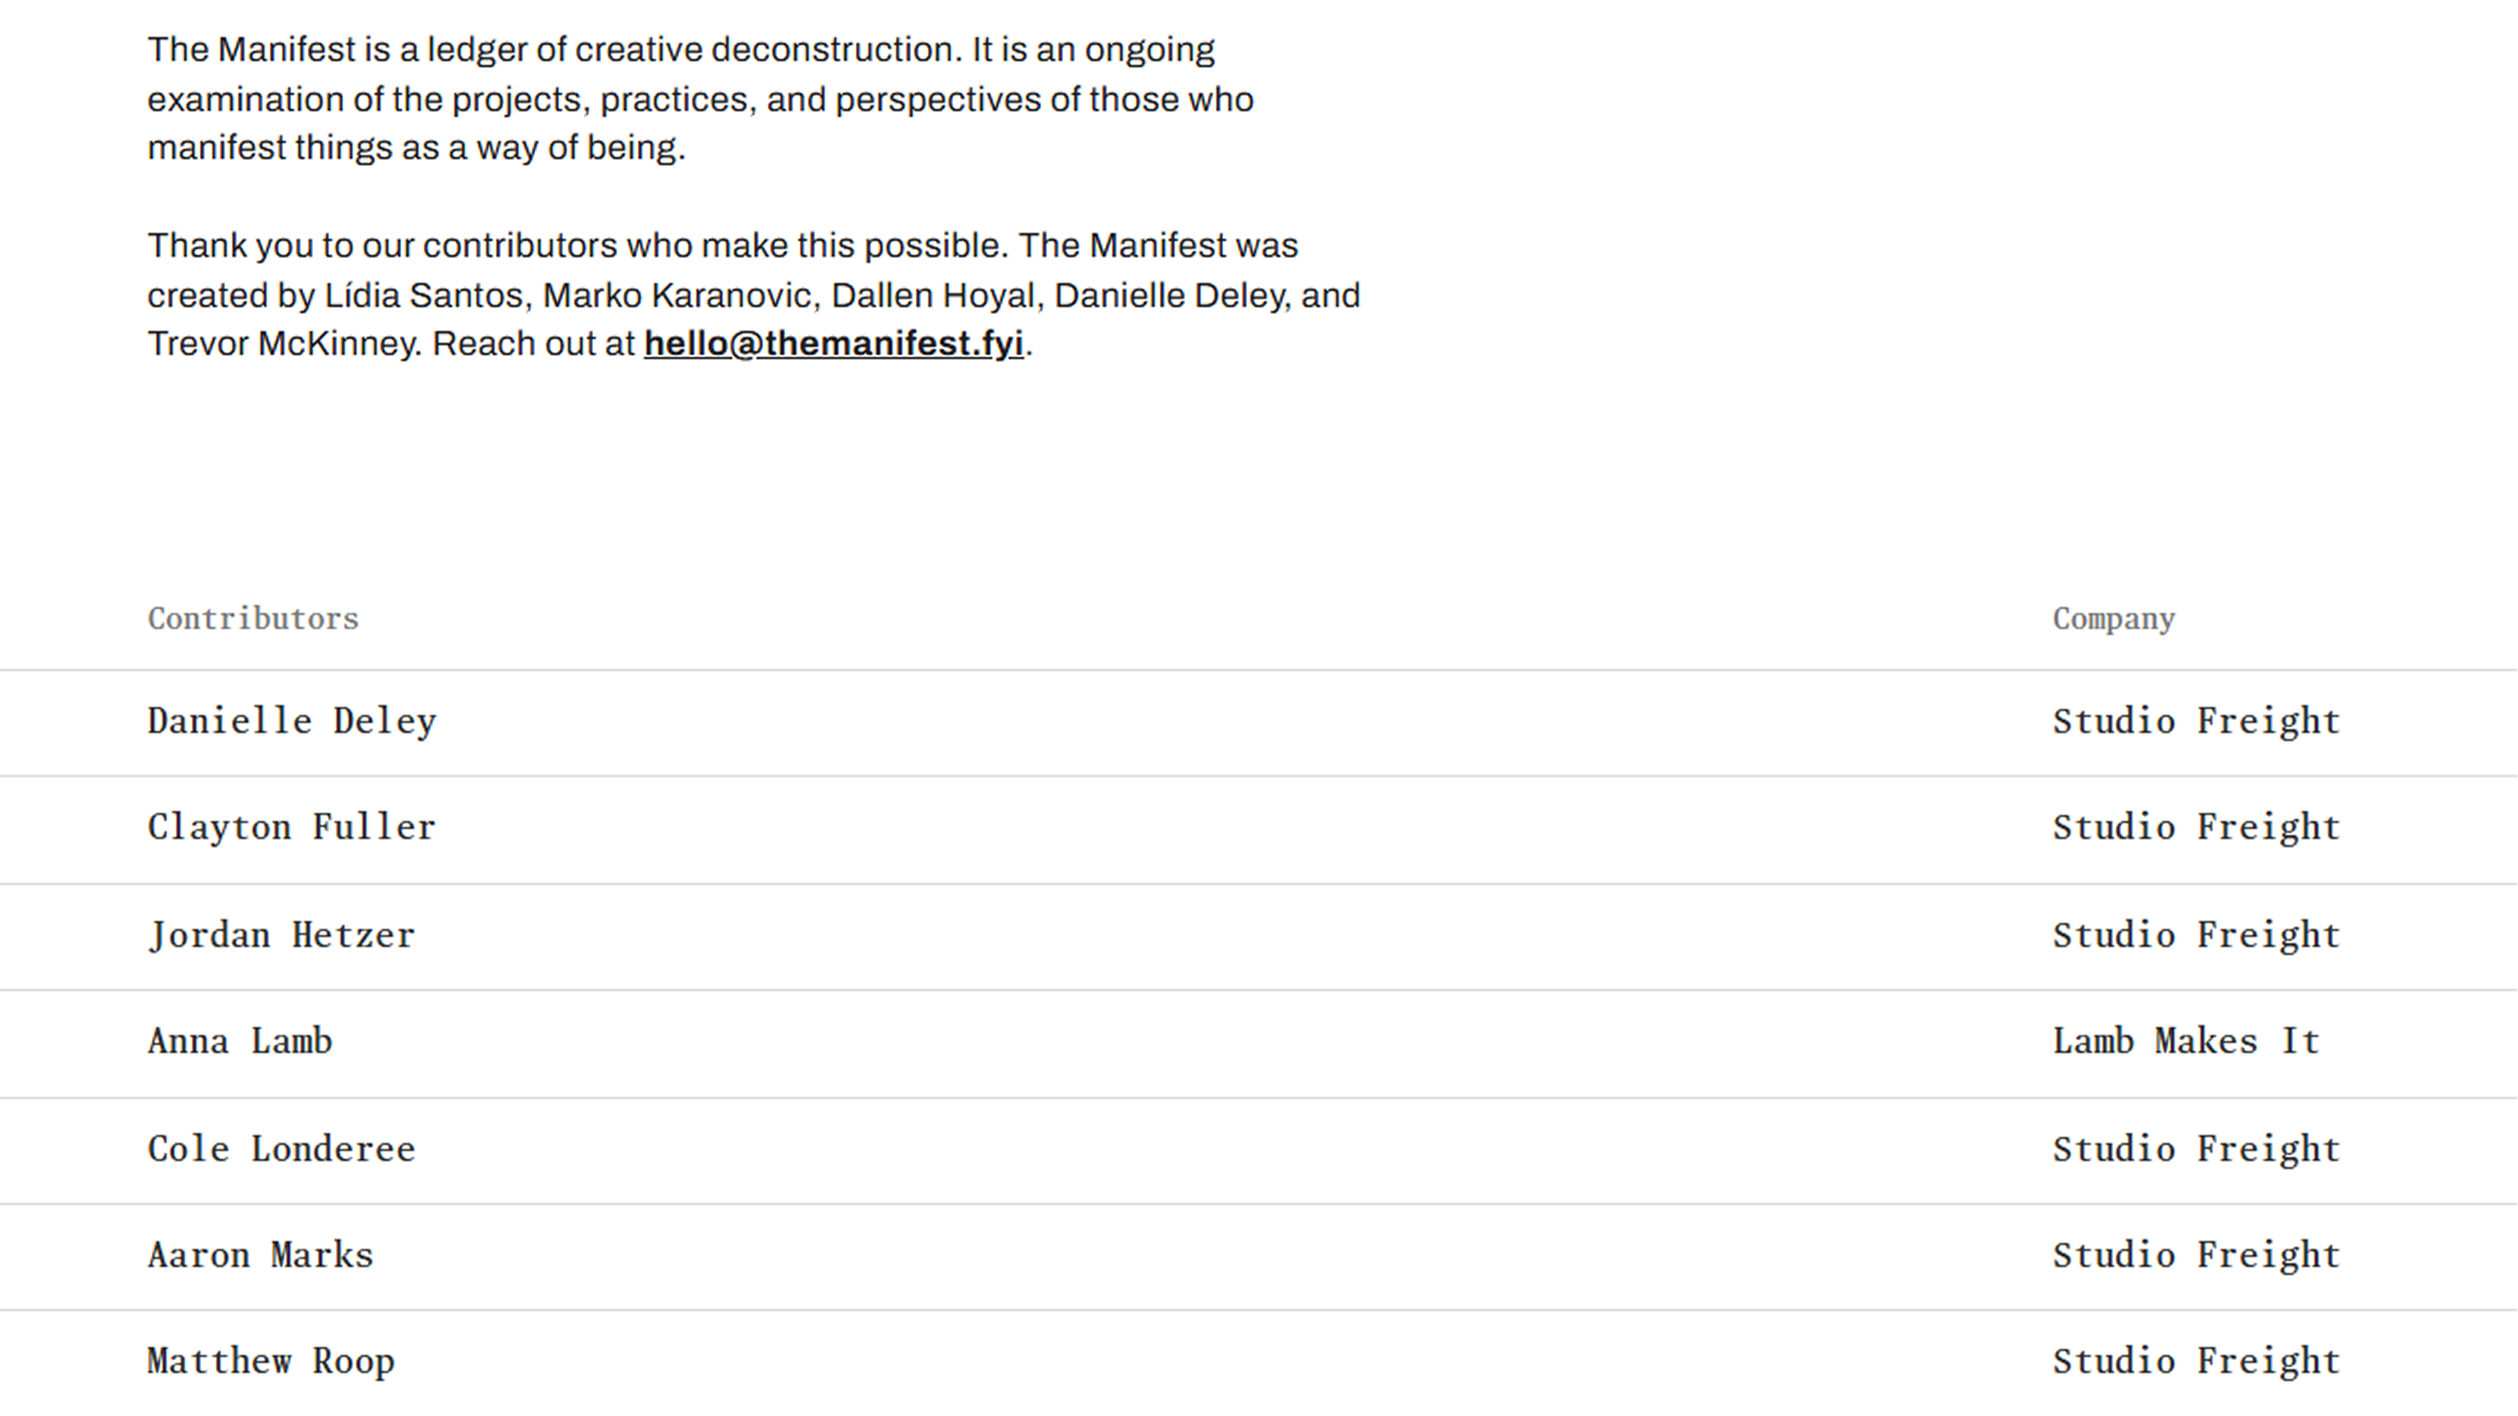Click Studio Freight next to Cole Londeree
This screenshot has height=1416, width=2518.
point(2196,1150)
